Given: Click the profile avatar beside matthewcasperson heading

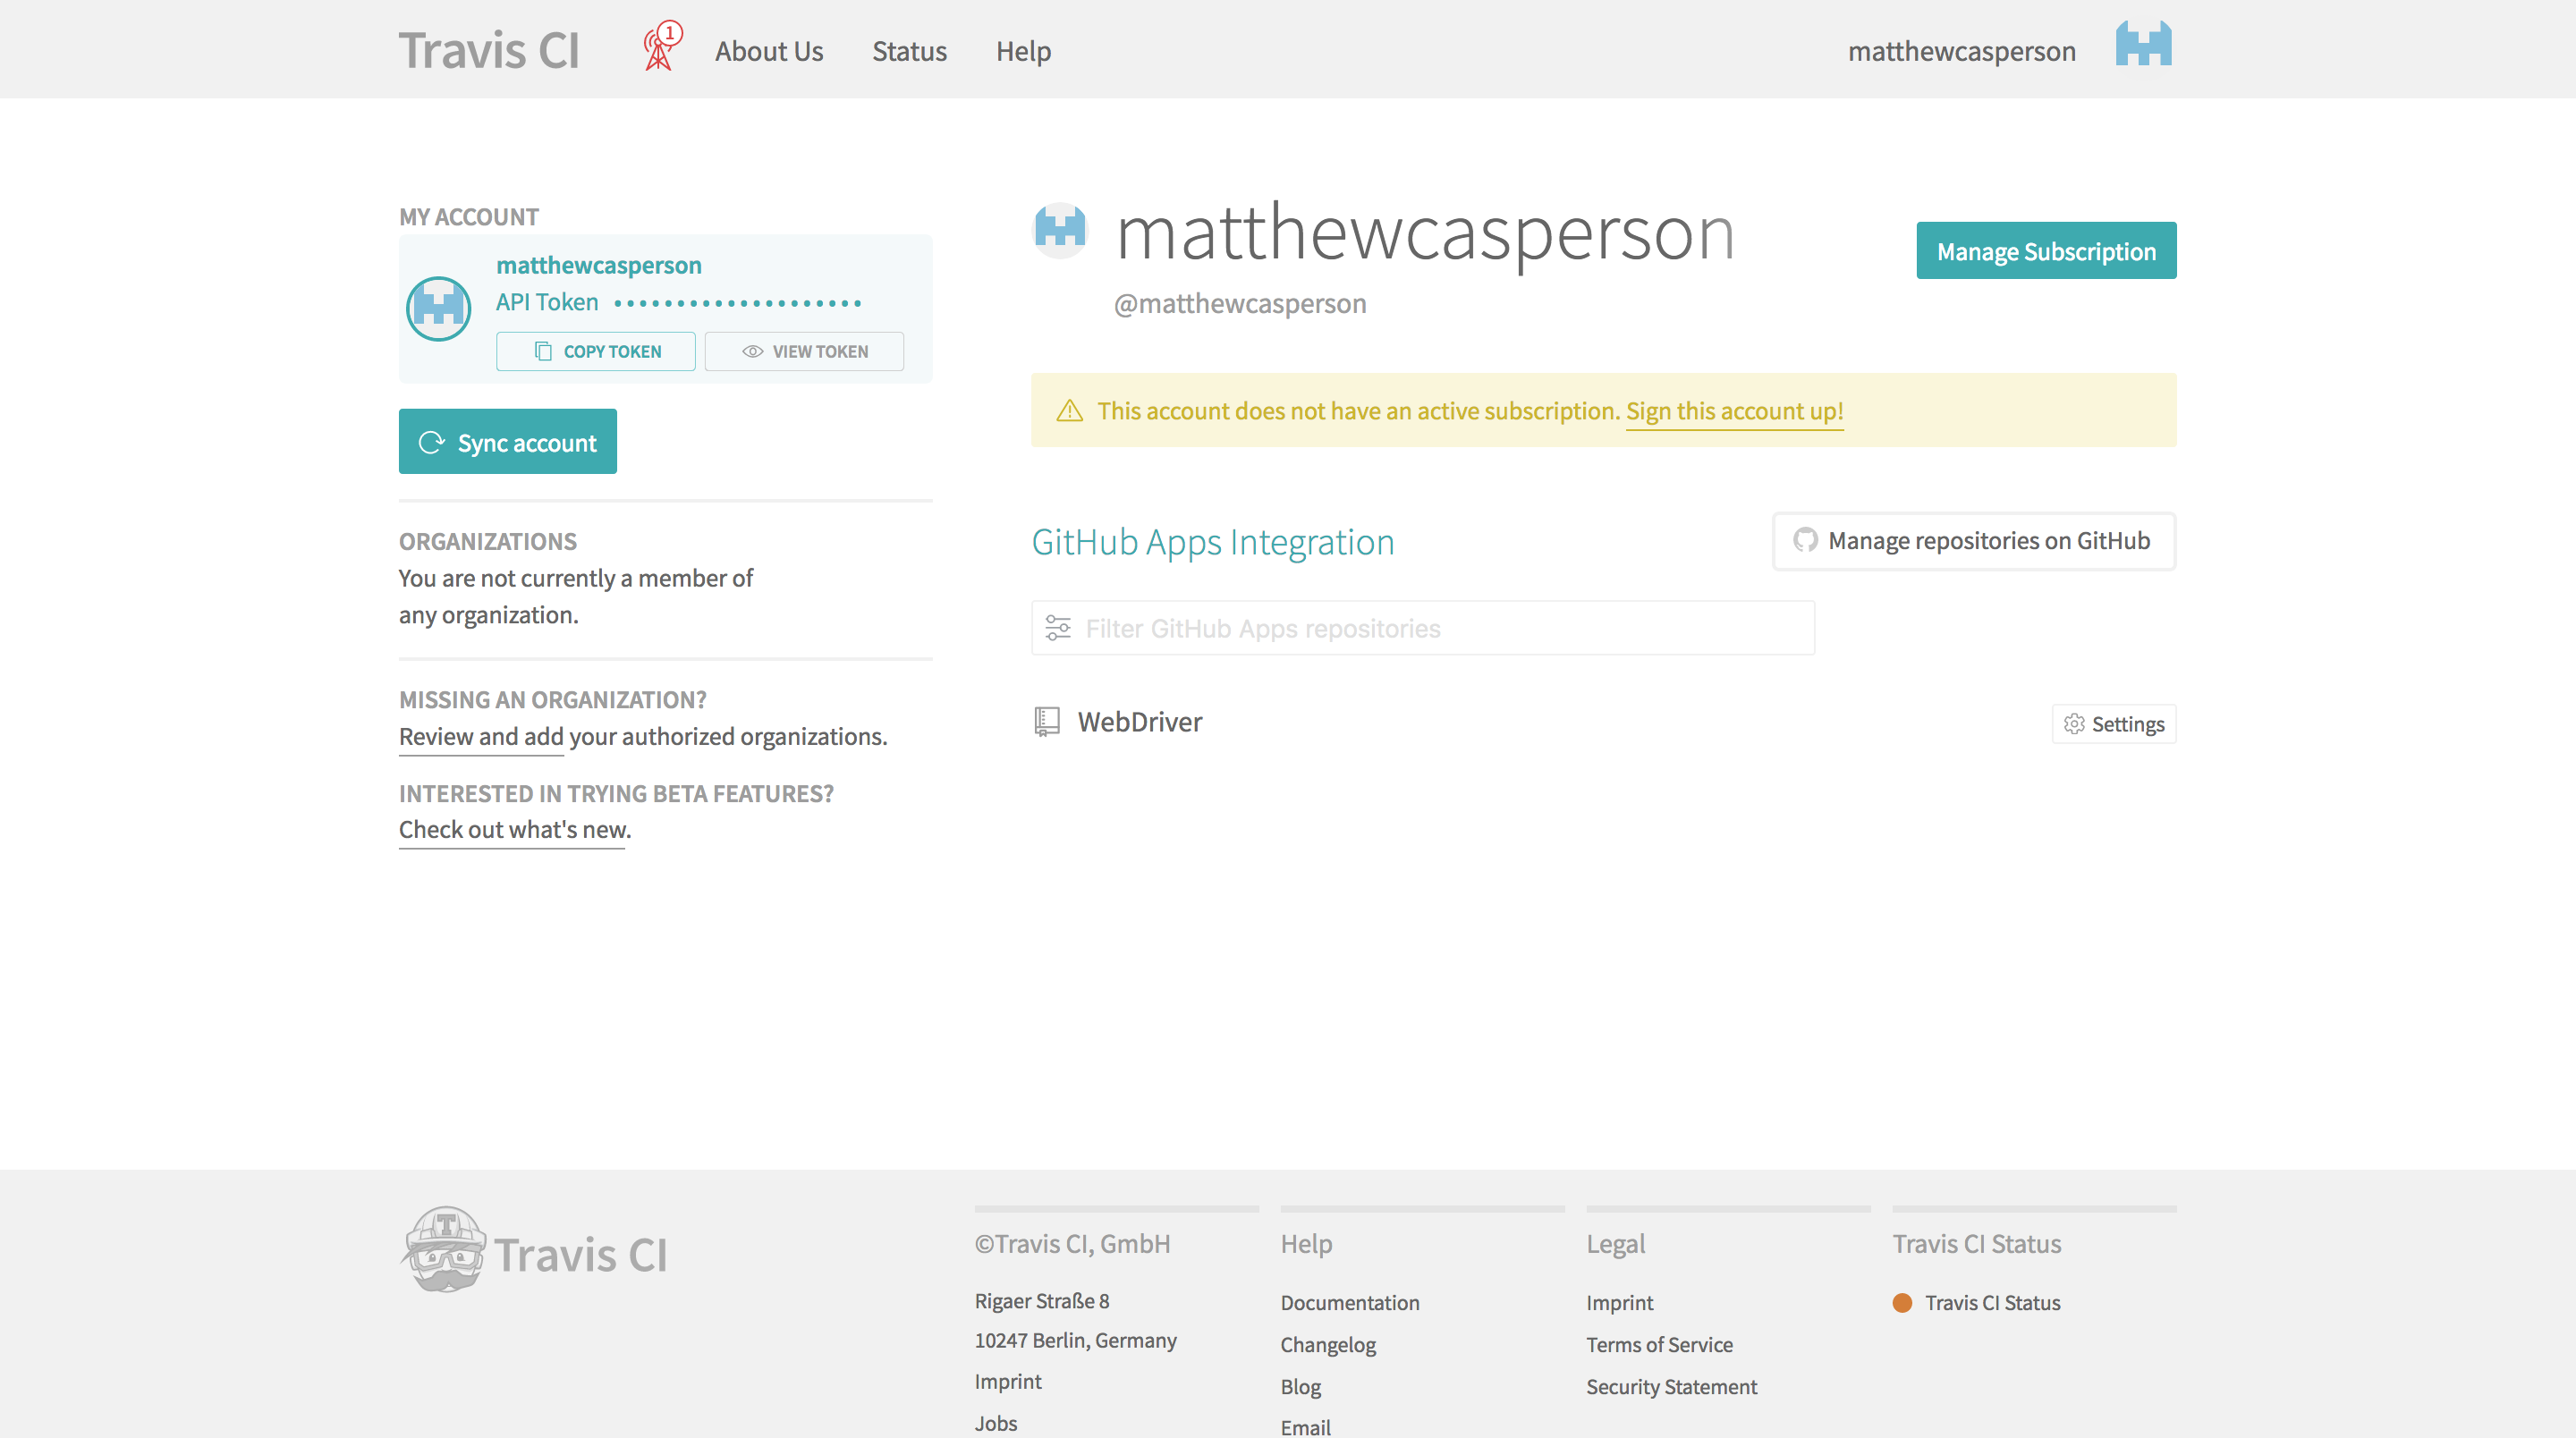Looking at the screenshot, I should point(1060,229).
